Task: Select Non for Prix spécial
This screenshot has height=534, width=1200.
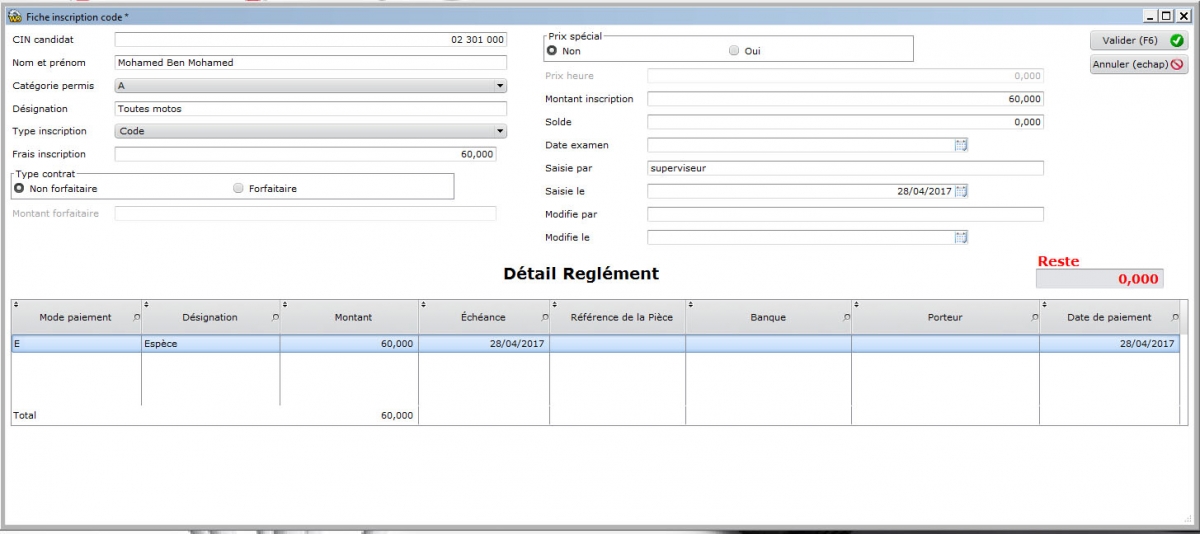Action: [x=552, y=51]
